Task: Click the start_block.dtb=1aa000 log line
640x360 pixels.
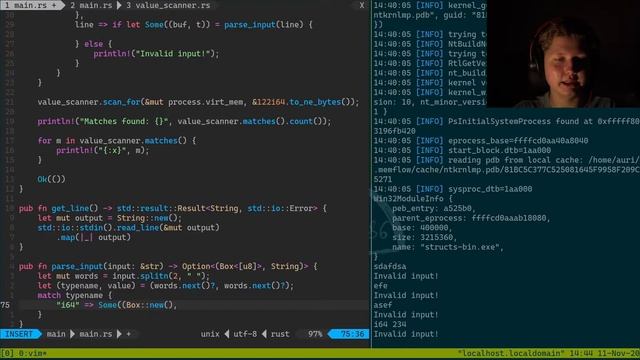Action: 462,150
